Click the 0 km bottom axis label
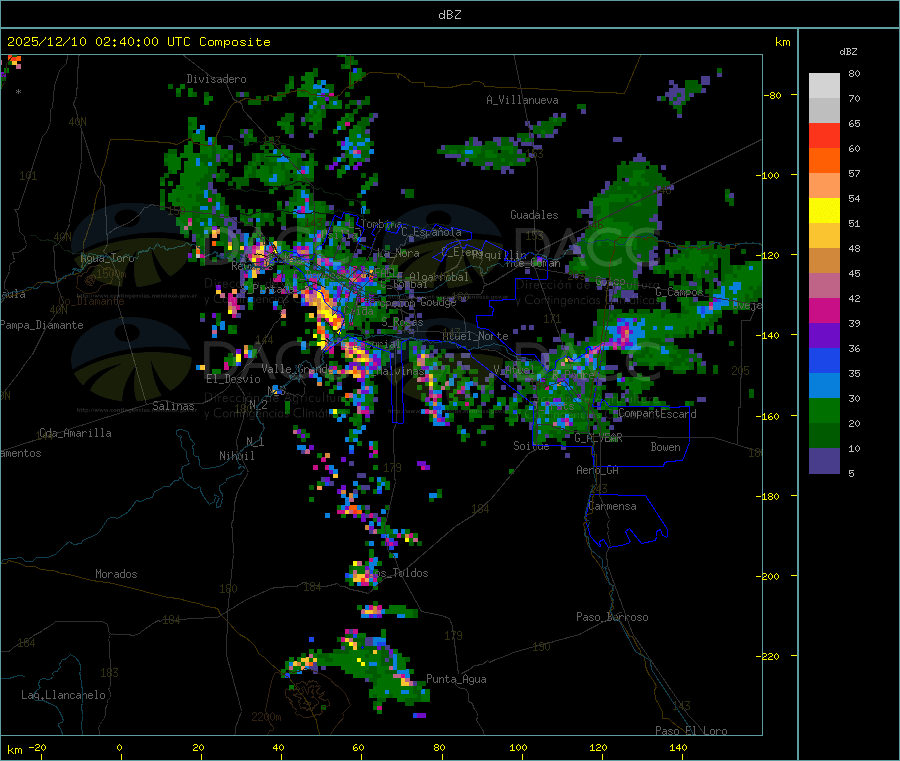This screenshot has height=761, width=900. 119,747
